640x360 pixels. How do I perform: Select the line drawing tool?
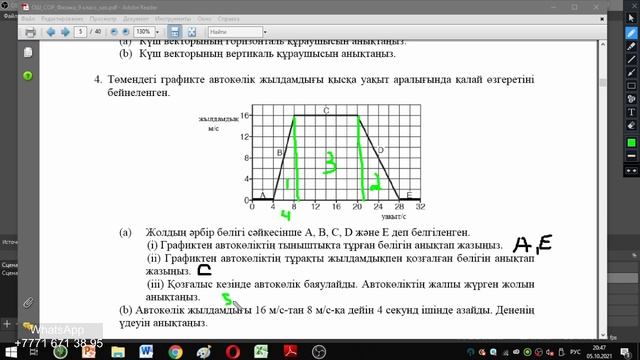click(x=631, y=60)
